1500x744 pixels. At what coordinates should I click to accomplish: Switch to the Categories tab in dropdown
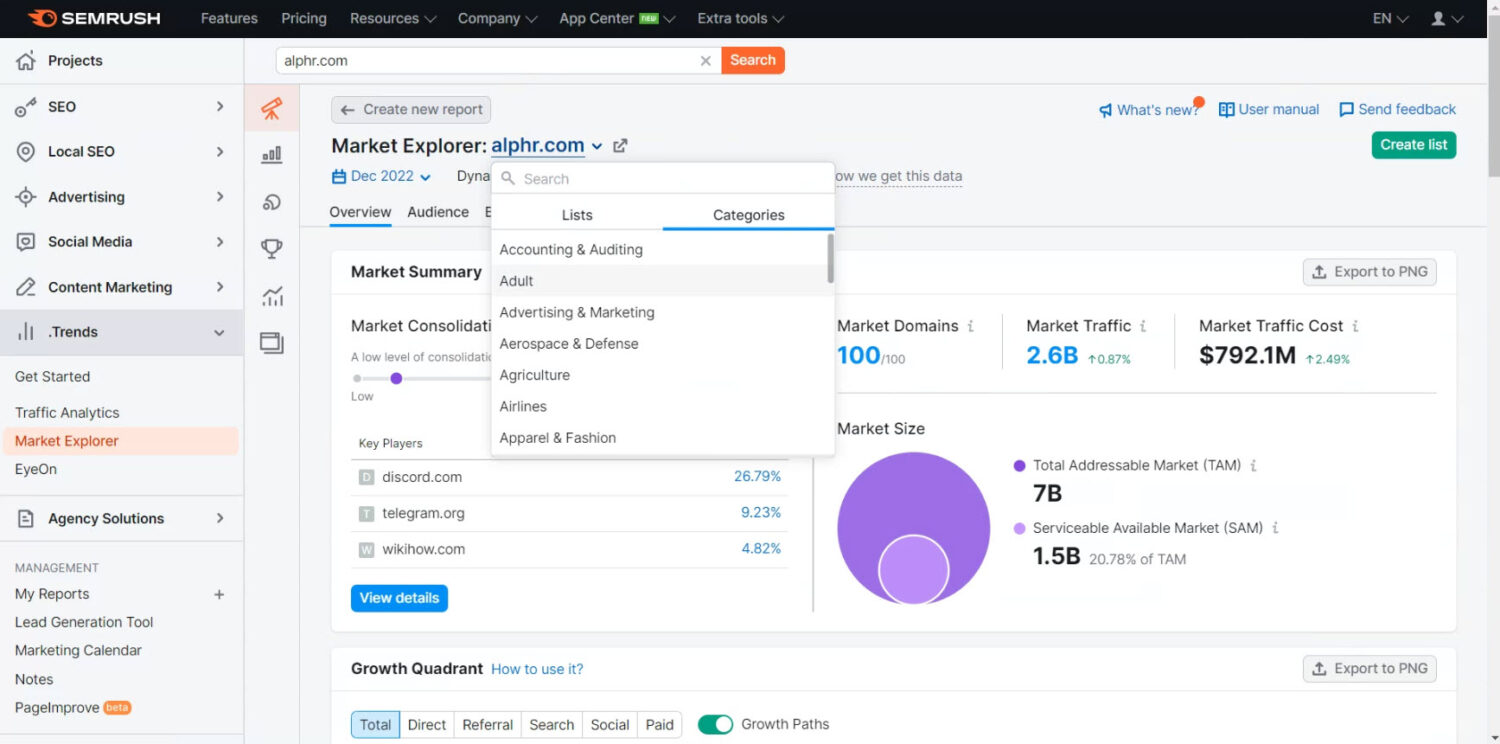pyautogui.click(x=748, y=215)
